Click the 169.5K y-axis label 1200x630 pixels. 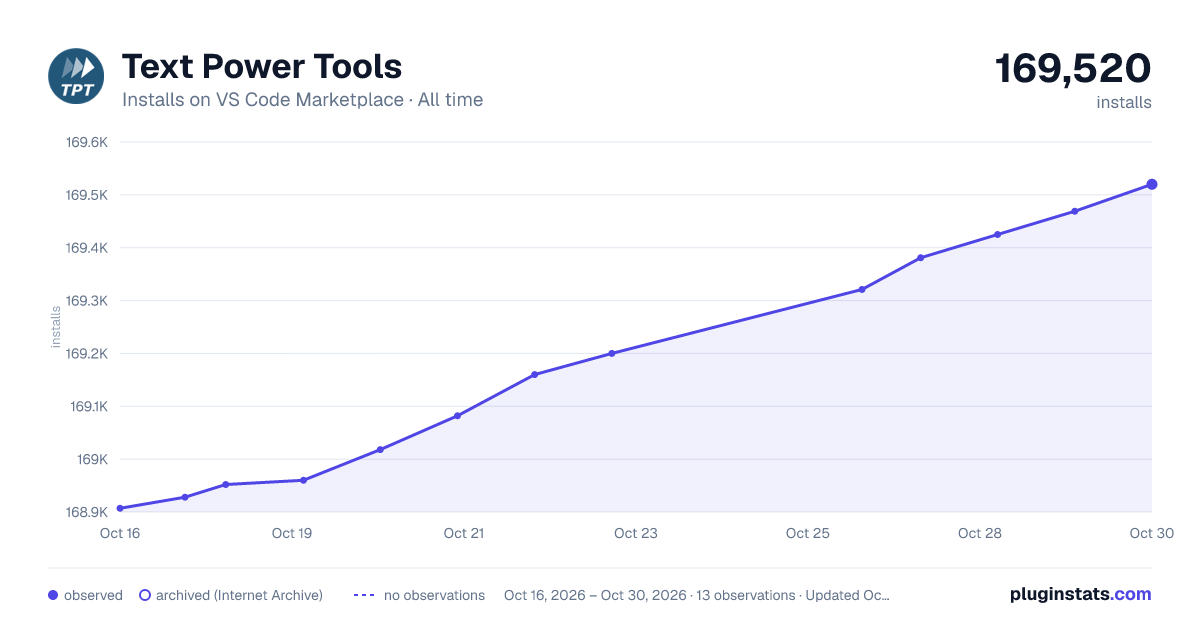point(87,195)
